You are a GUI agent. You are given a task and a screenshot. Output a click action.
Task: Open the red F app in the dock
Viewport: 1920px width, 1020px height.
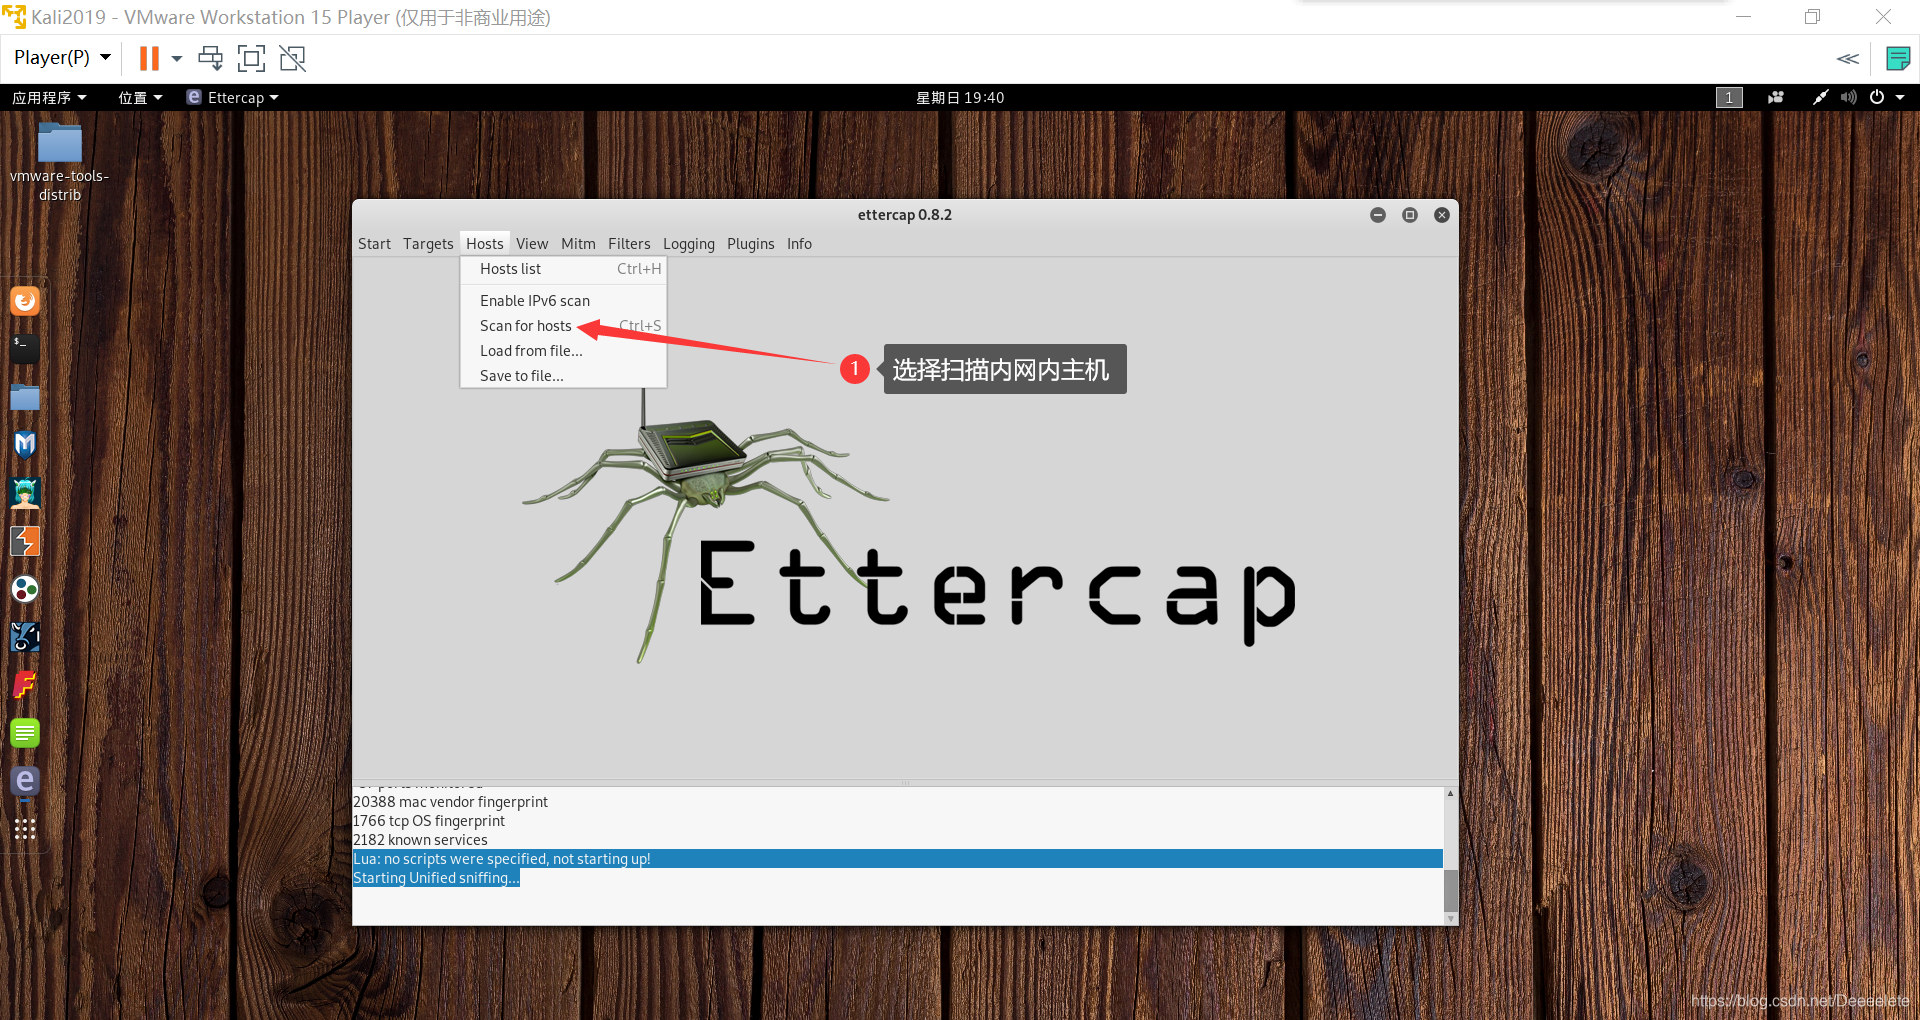(25, 685)
